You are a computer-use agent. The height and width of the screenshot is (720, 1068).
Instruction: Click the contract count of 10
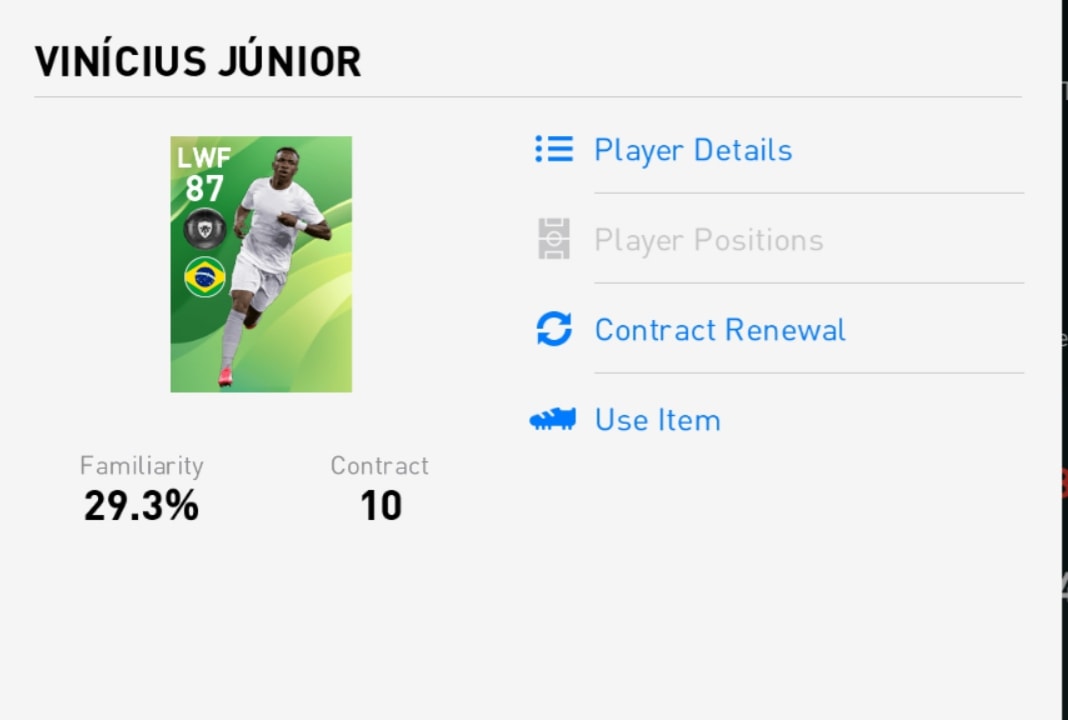(x=381, y=506)
